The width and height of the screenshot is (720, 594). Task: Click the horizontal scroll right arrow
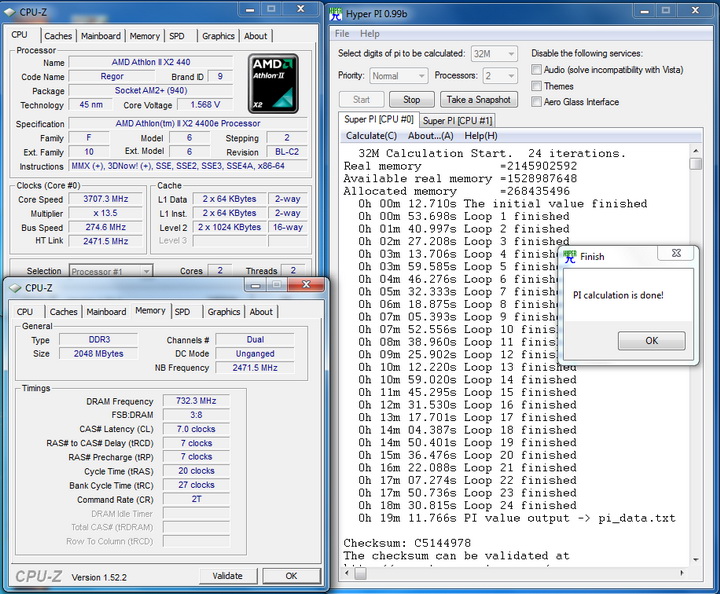(681, 573)
